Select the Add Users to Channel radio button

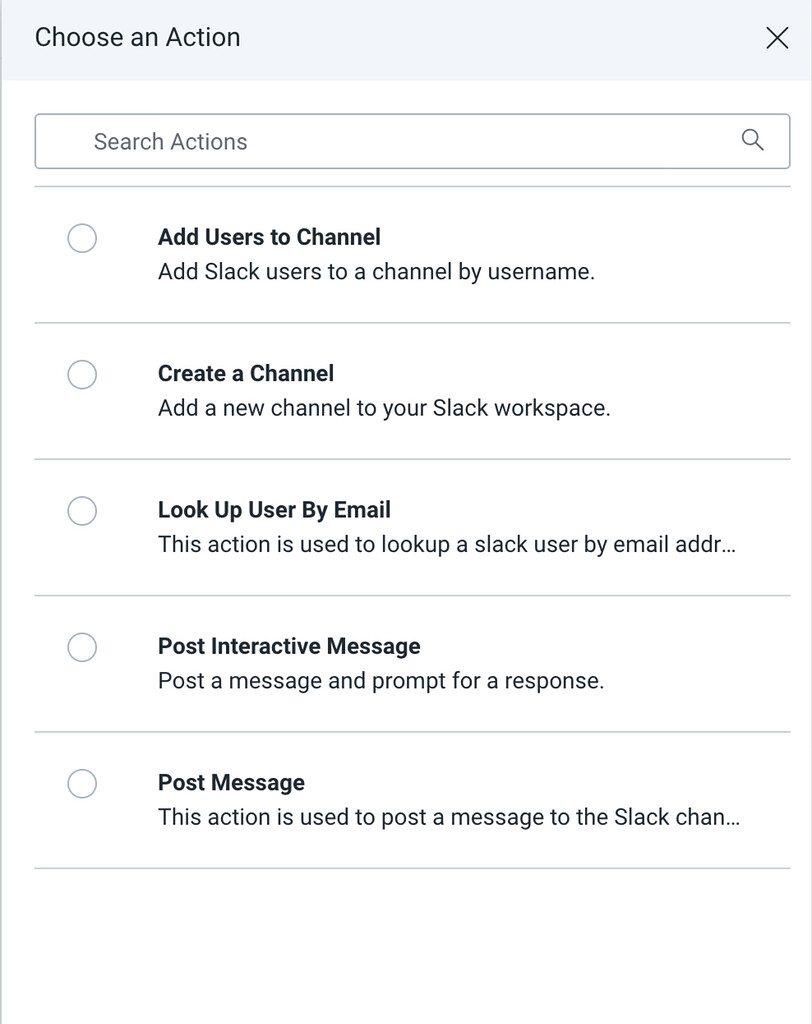pyautogui.click(x=82, y=239)
